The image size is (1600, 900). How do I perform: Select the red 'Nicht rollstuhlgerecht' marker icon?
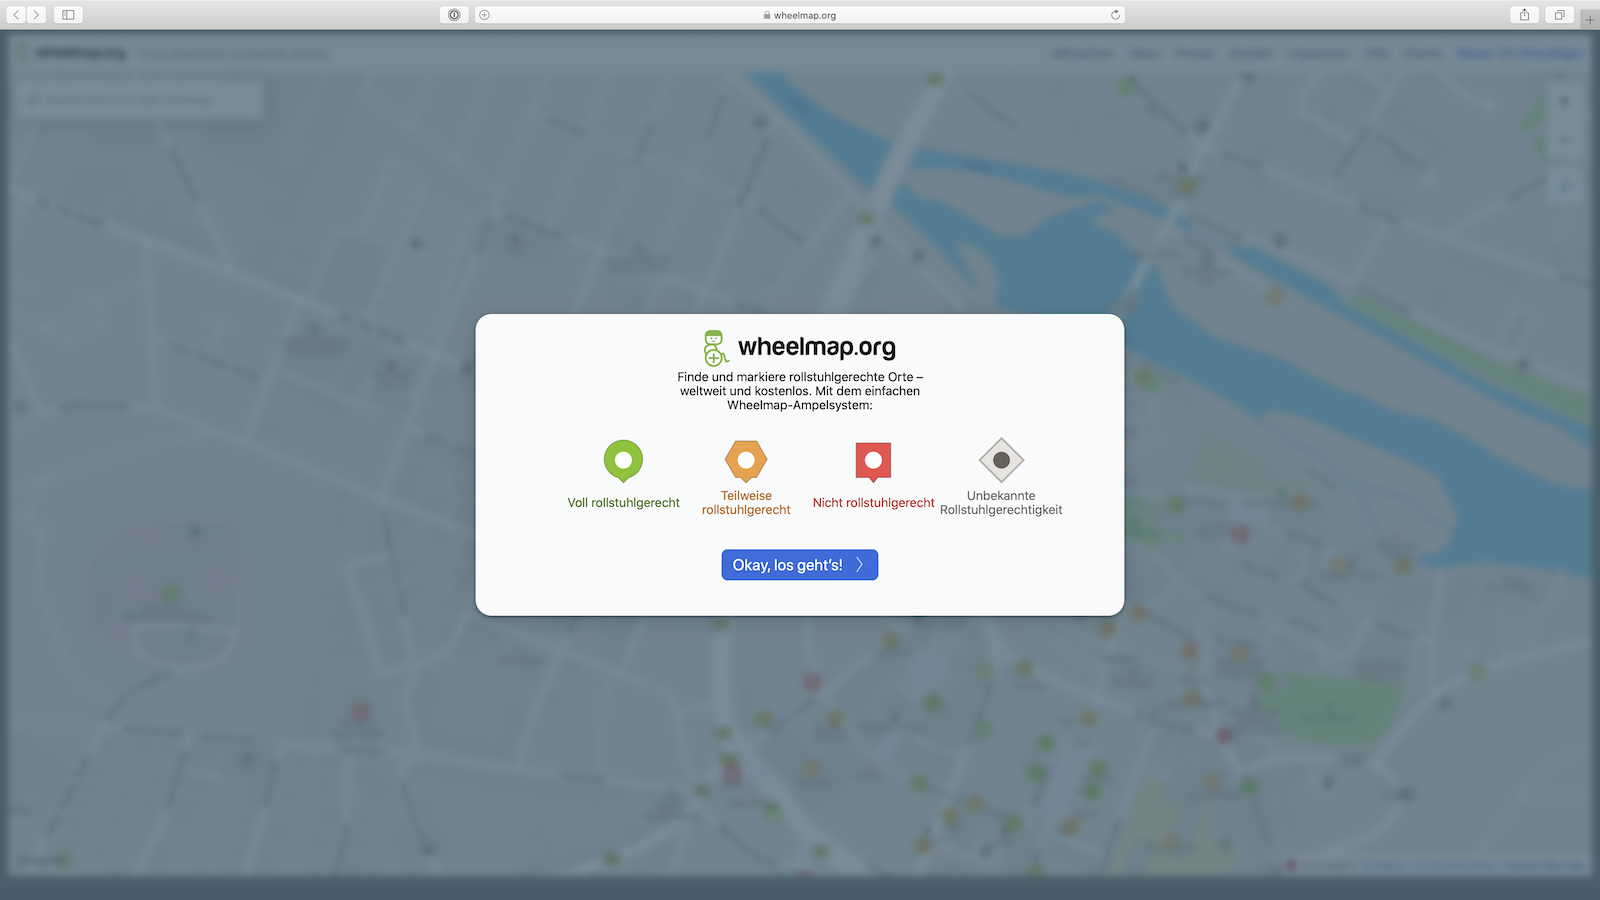(x=873, y=462)
